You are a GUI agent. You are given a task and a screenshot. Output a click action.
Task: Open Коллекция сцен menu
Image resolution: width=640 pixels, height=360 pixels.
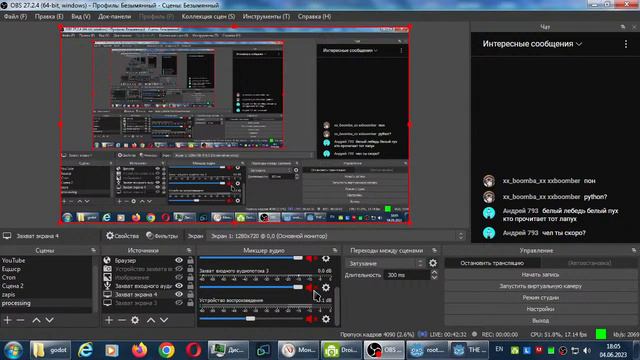pyautogui.click(x=208, y=17)
